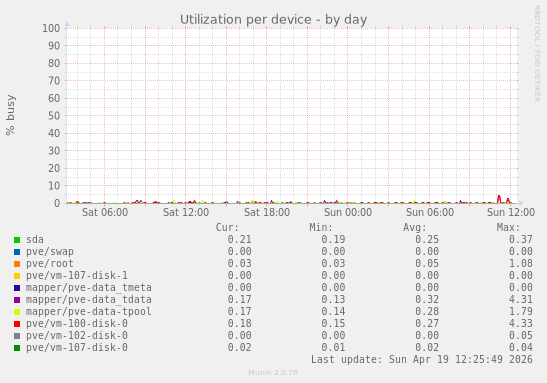Click the mapper/pve-data_tmeta dark blue swatch
547x383 pixels.
(17, 288)
